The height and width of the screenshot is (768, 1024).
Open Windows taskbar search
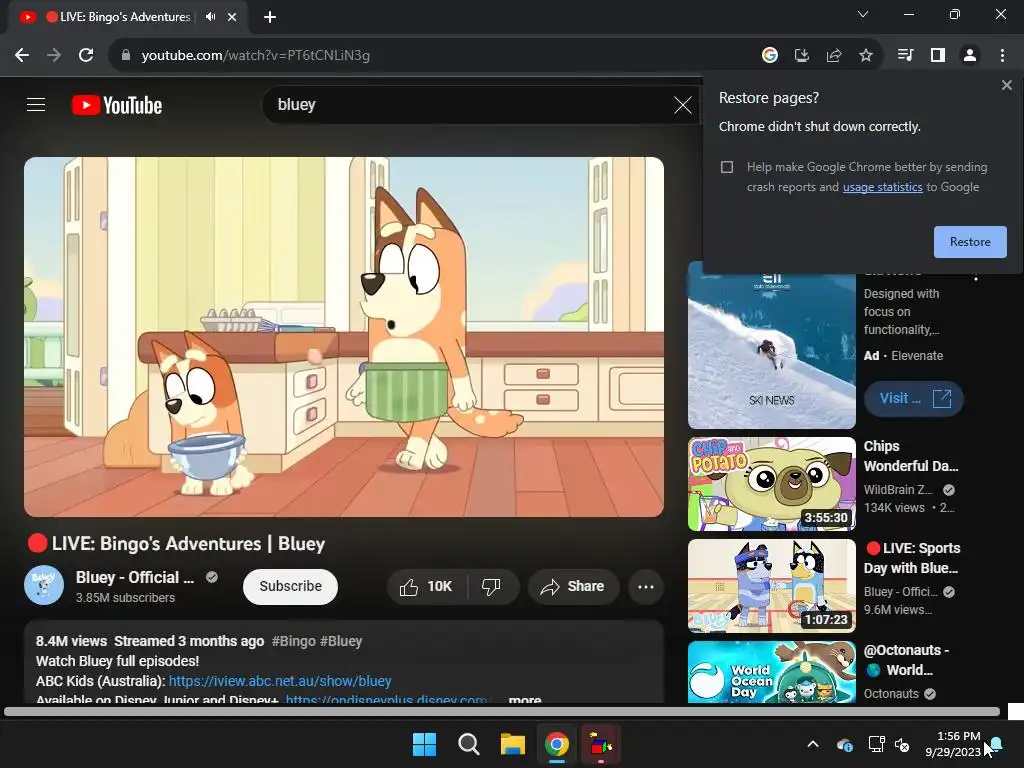coord(468,744)
